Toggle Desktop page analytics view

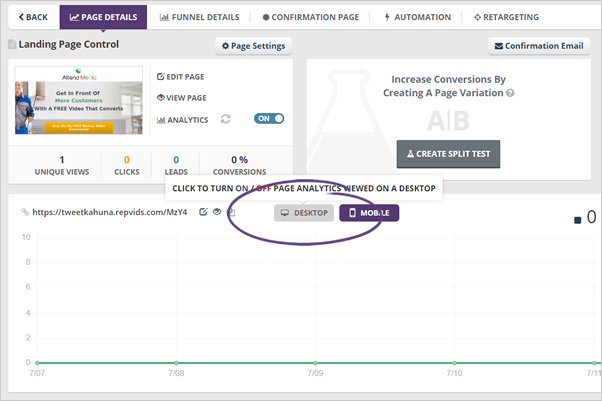pos(304,213)
